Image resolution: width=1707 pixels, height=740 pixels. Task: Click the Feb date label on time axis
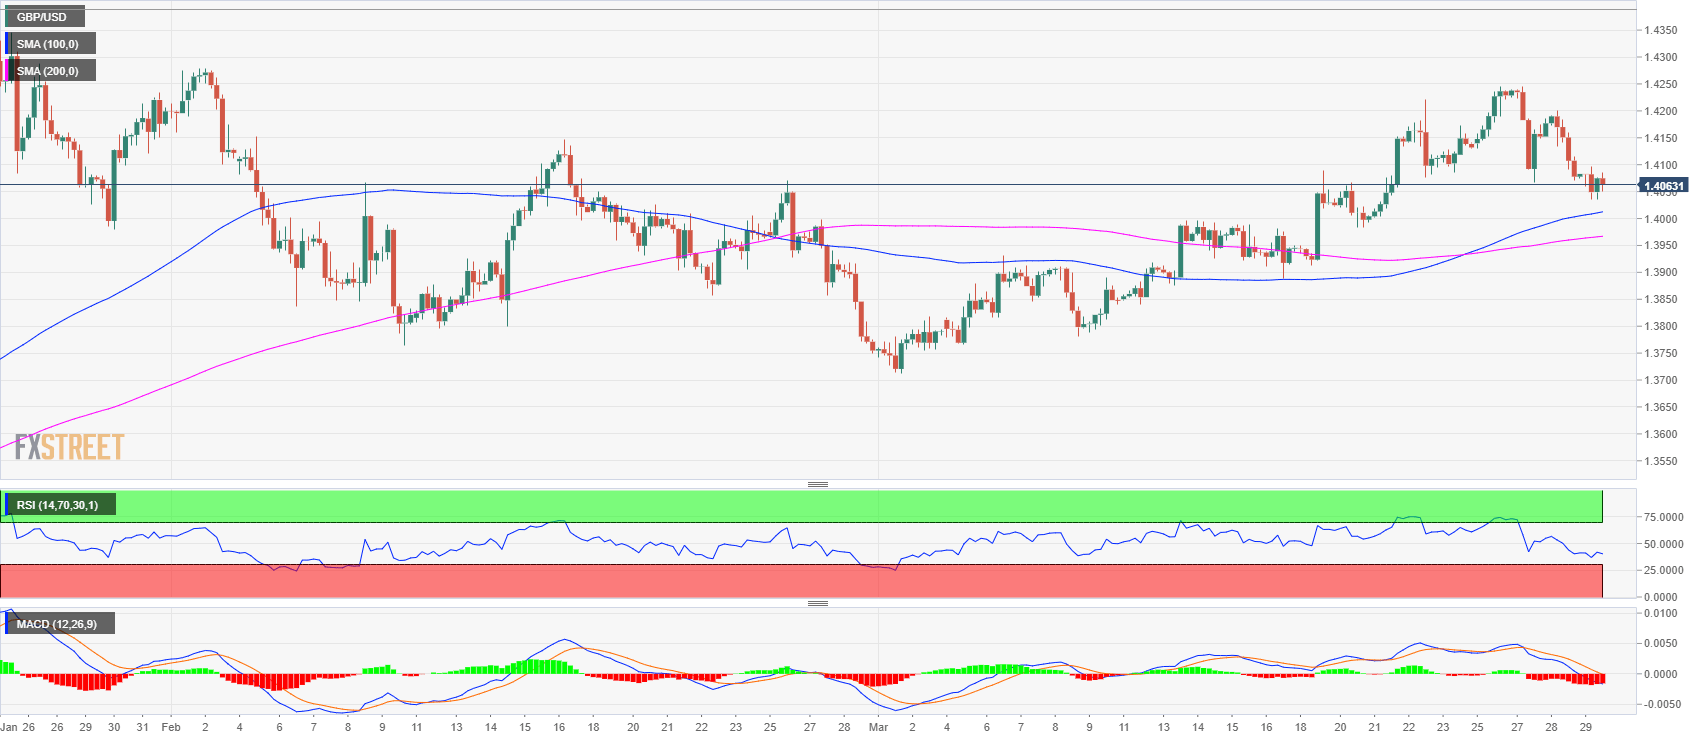171,727
